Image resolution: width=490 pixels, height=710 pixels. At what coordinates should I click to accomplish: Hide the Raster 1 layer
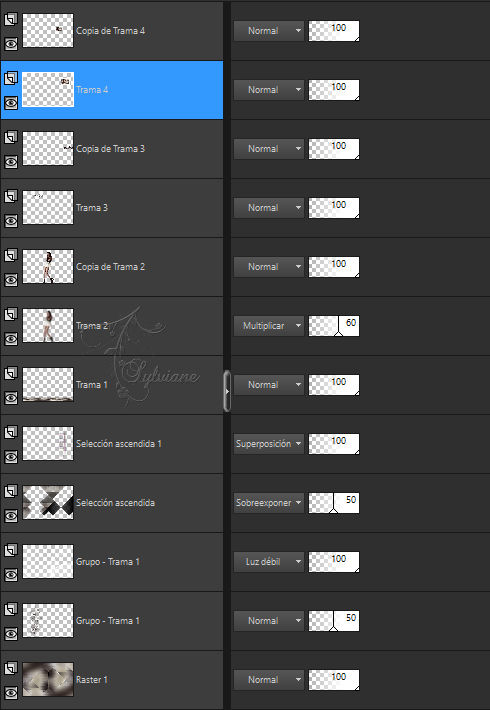(x=11, y=693)
